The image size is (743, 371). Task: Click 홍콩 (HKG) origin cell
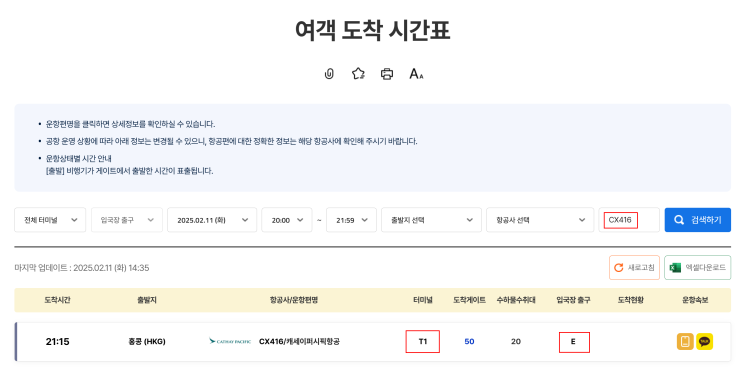(147, 342)
